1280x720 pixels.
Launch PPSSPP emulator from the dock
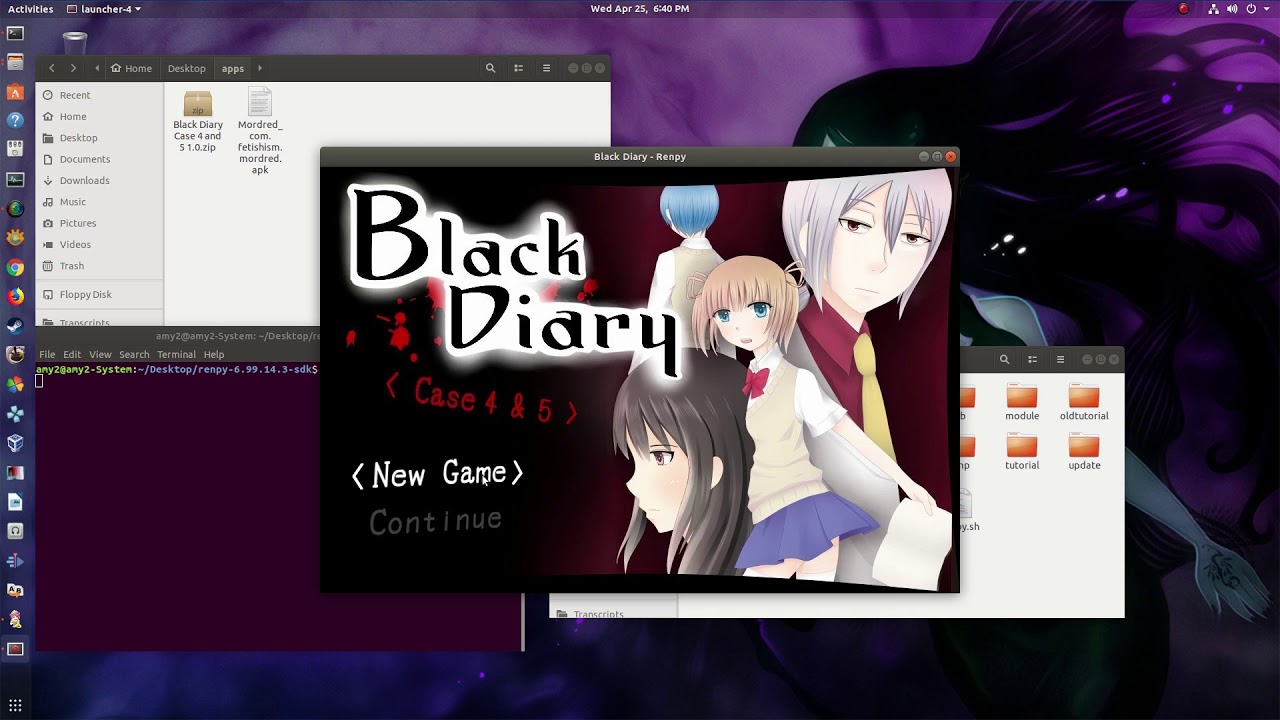point(15,414)
